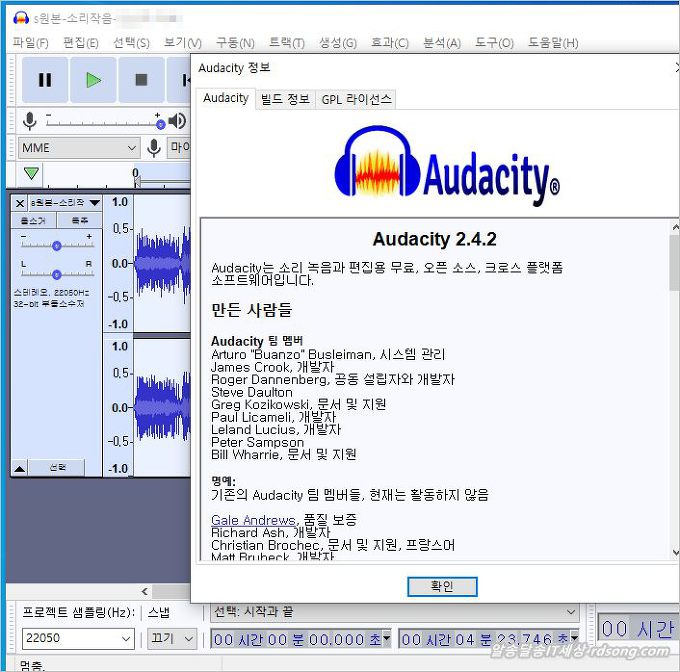Screen dimensions: 680x672
Task: Click the 'Steve Daulton' credit line
Action: click(x=252, y=392)
